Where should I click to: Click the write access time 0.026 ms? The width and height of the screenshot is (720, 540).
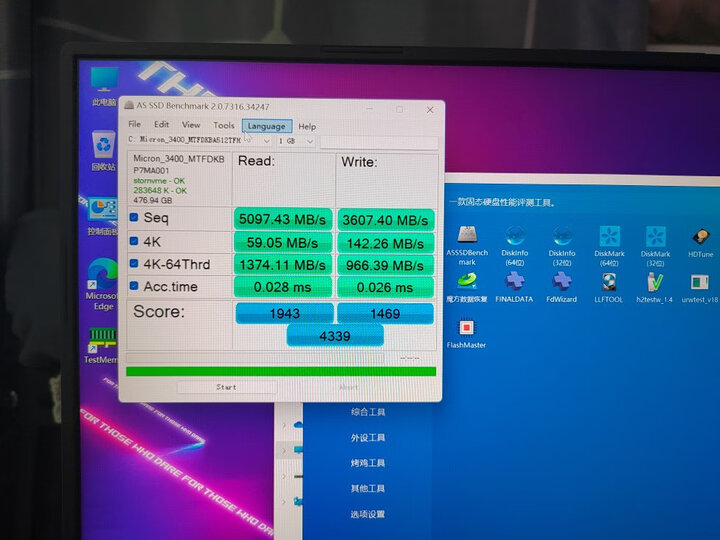tap(385, 287)
